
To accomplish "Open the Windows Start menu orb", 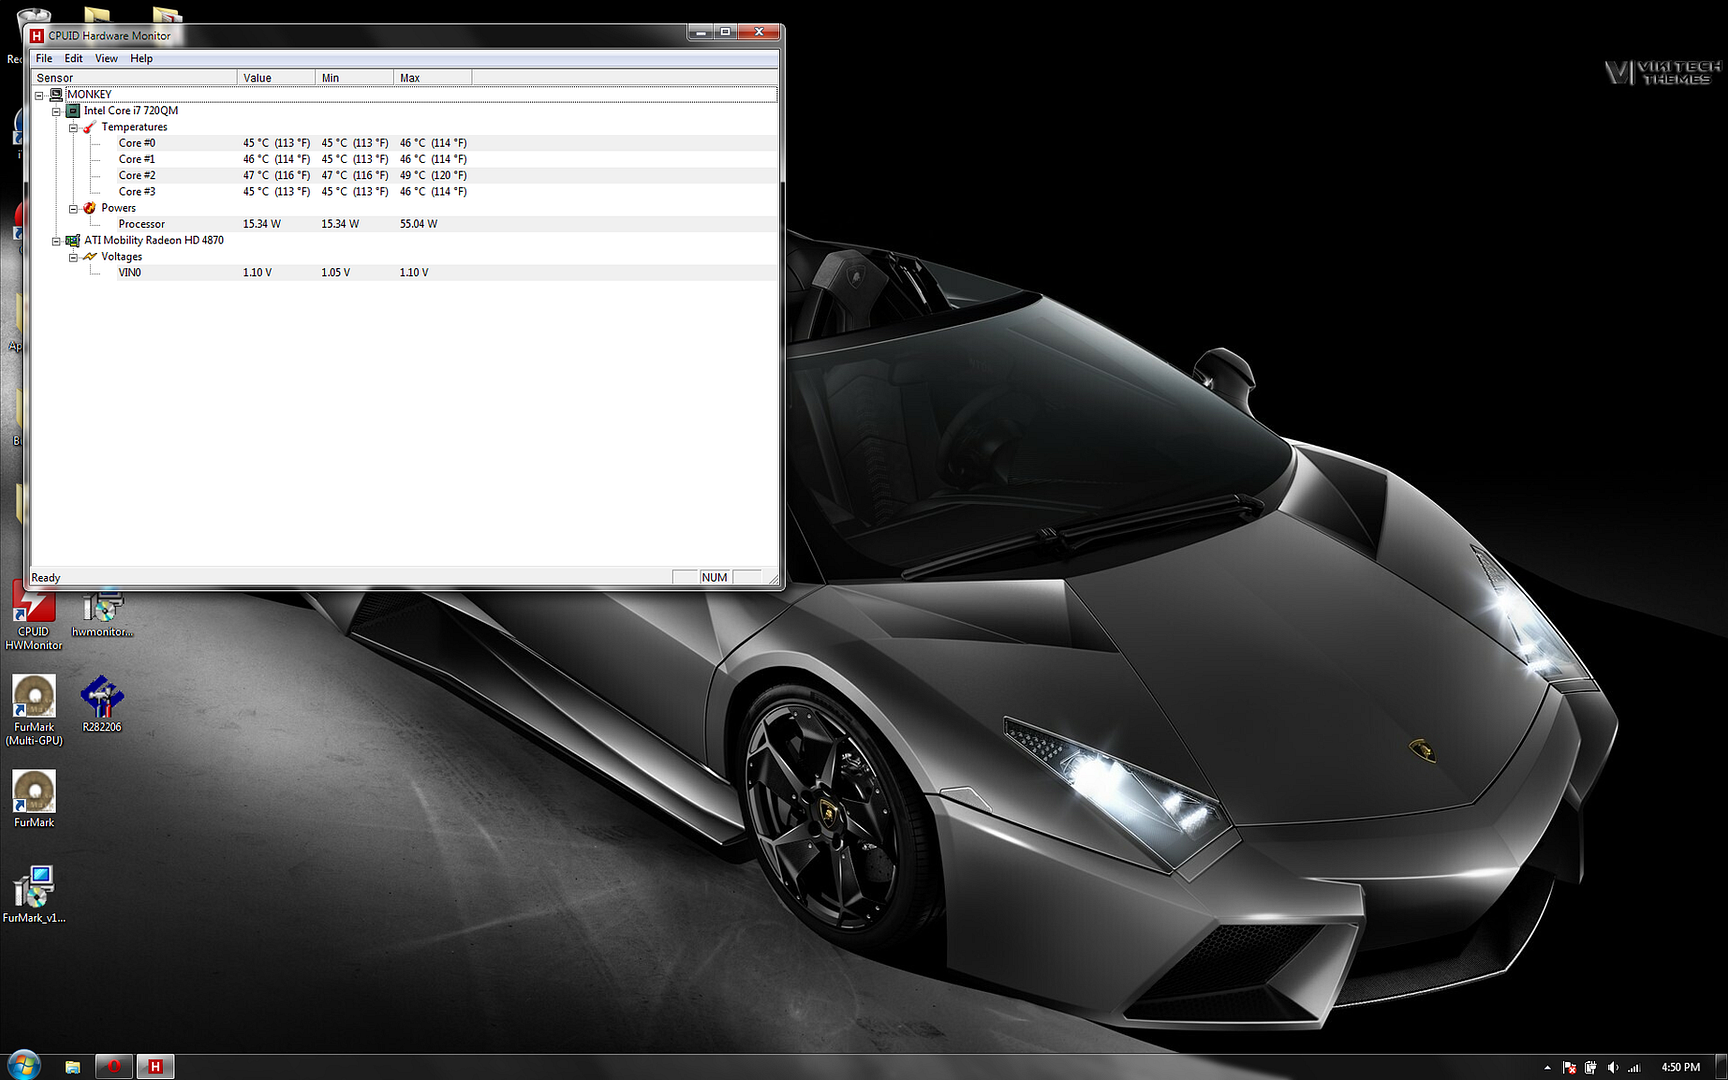I will pos(22,1066).
